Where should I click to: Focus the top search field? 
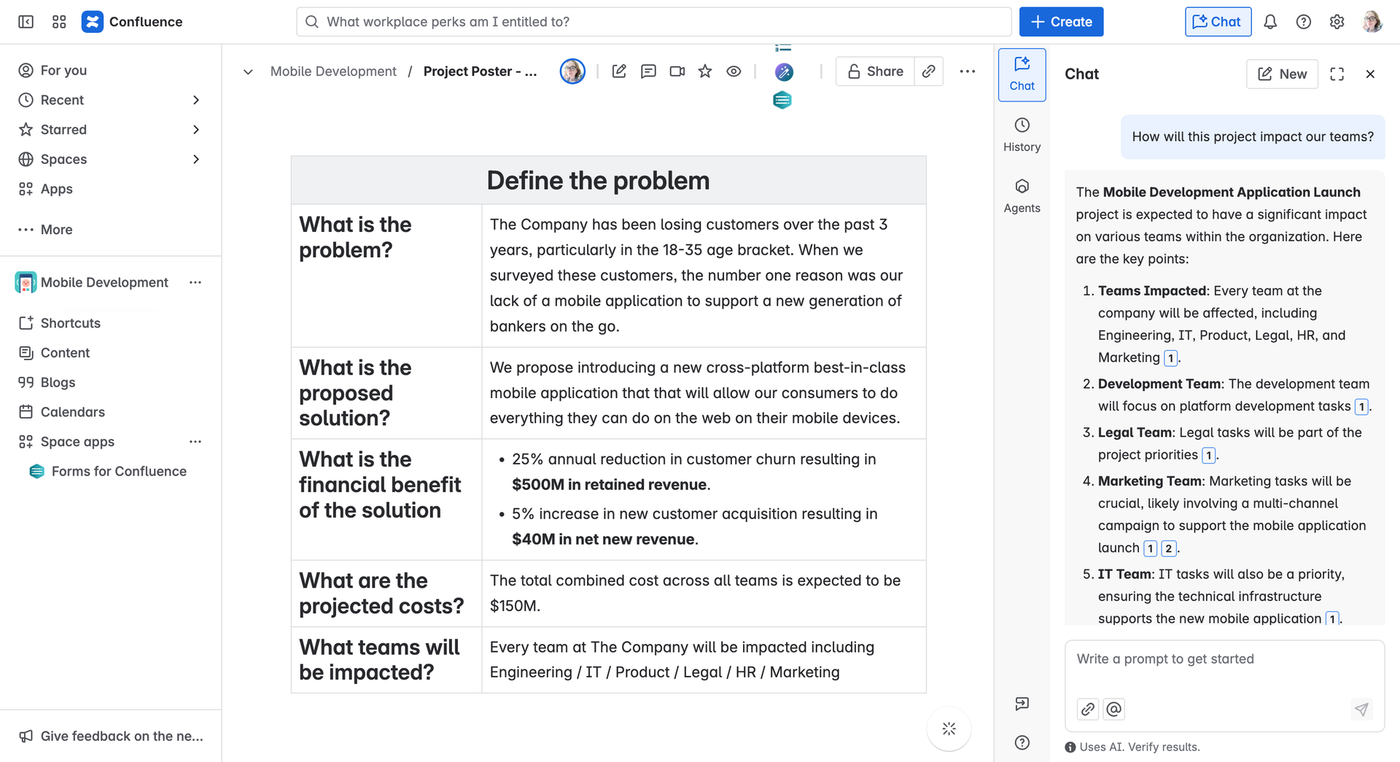click(654, 22)
